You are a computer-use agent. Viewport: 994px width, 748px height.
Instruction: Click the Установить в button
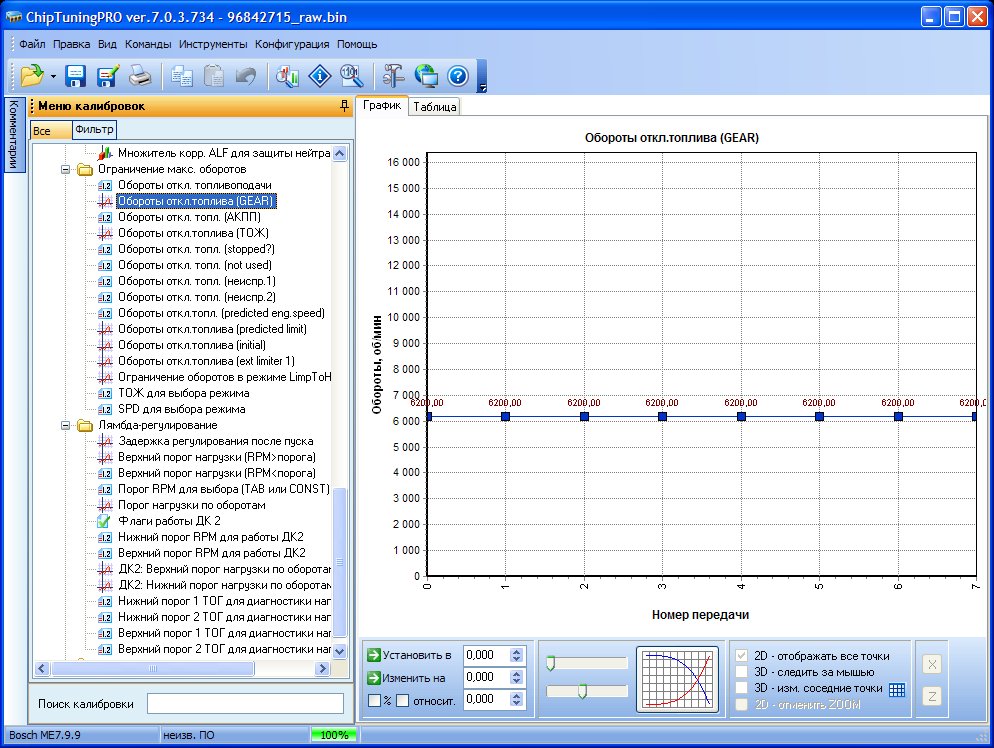[x=409, y=655]
